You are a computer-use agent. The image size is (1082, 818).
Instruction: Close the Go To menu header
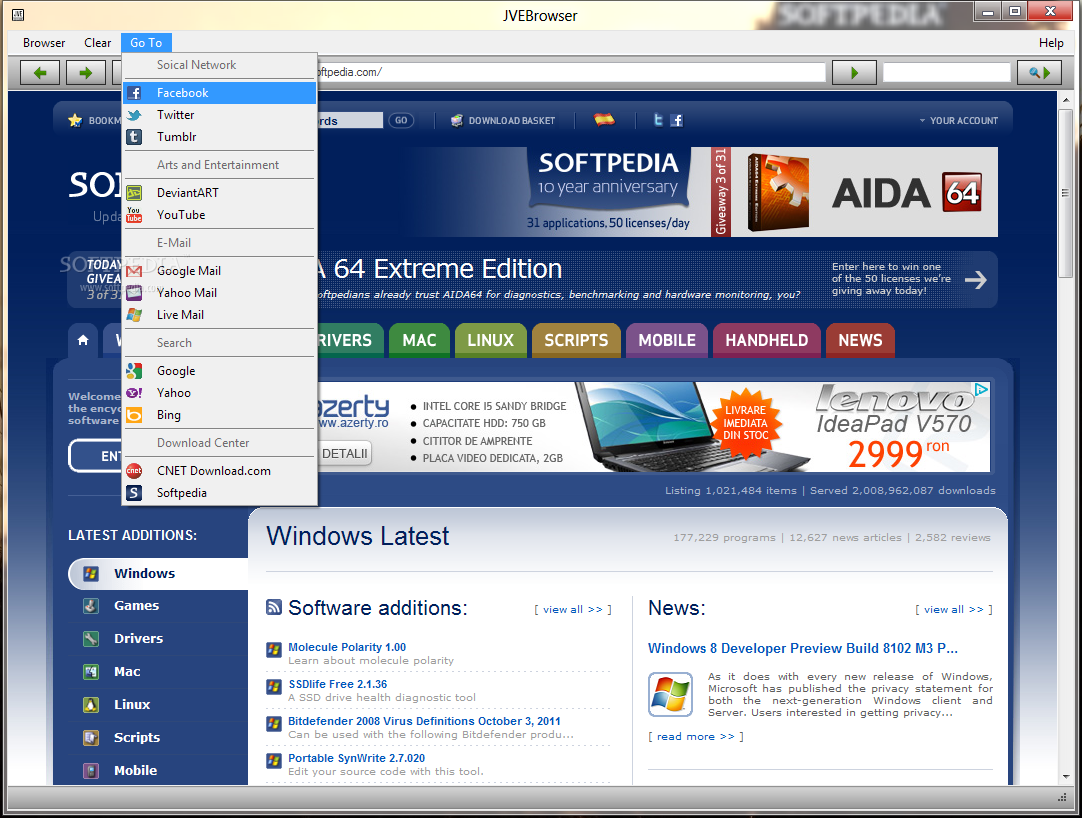(146, 43)
